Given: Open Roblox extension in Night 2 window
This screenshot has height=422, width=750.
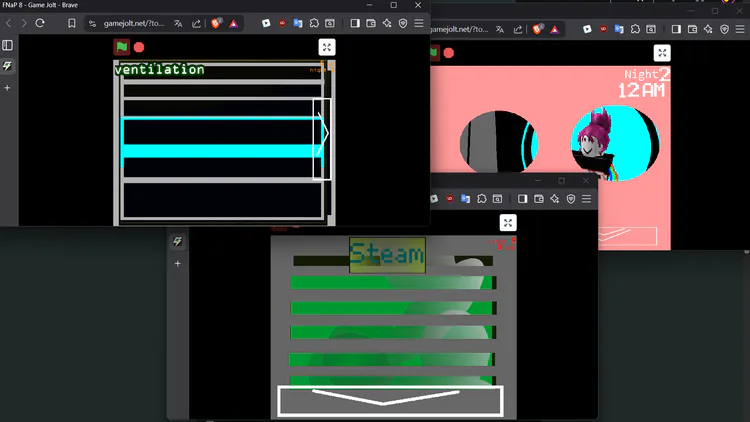Looking at the screenshot, I should tap(587, 30).
